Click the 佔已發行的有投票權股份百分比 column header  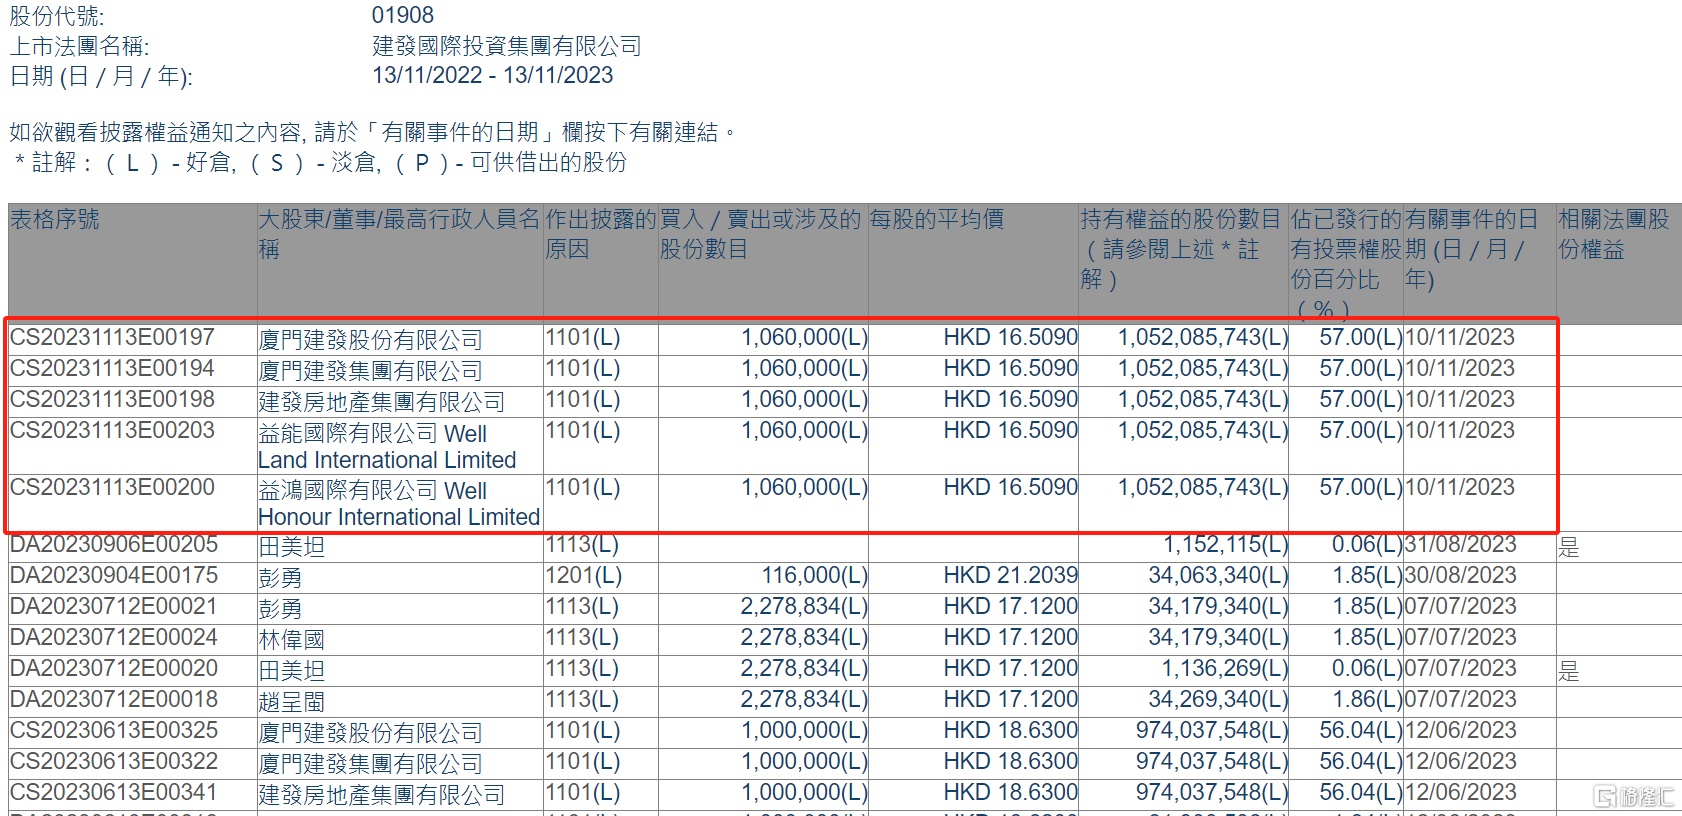(x=1346, y=264)
